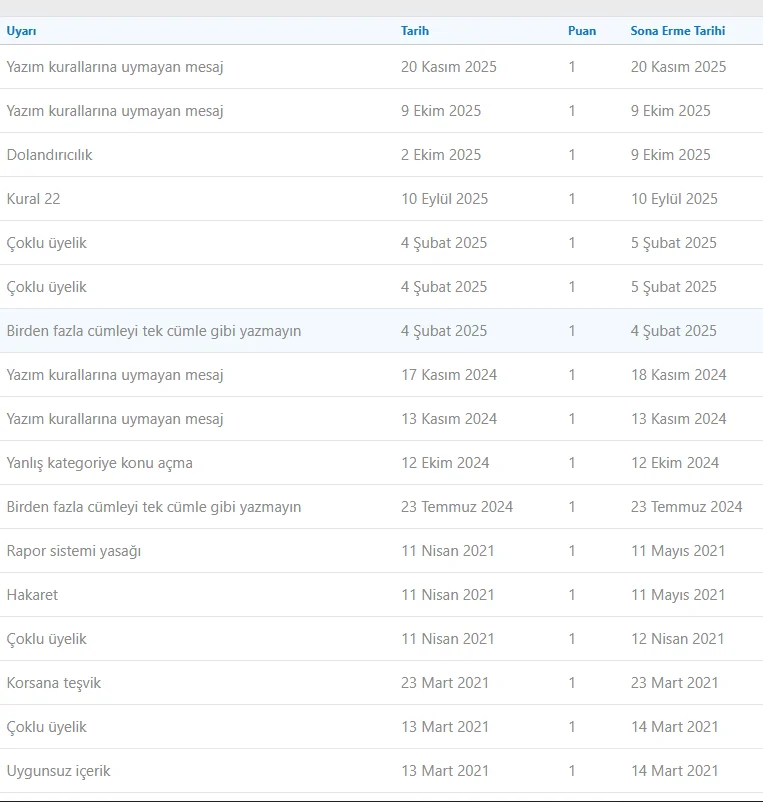Screen dimensions: 763x802
Task: Click Tarih cell 23 Mart 2021
Action: (445, 682)
